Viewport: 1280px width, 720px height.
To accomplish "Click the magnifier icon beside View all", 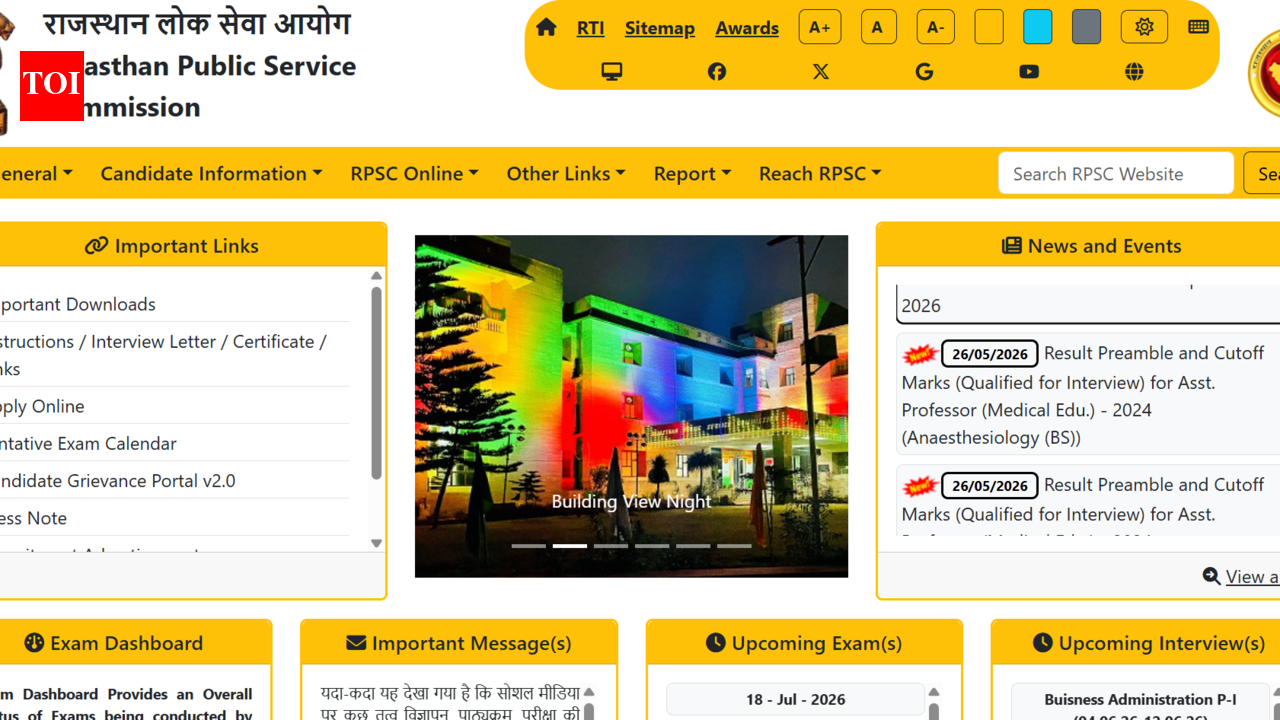I will [x=1211, y=576].
